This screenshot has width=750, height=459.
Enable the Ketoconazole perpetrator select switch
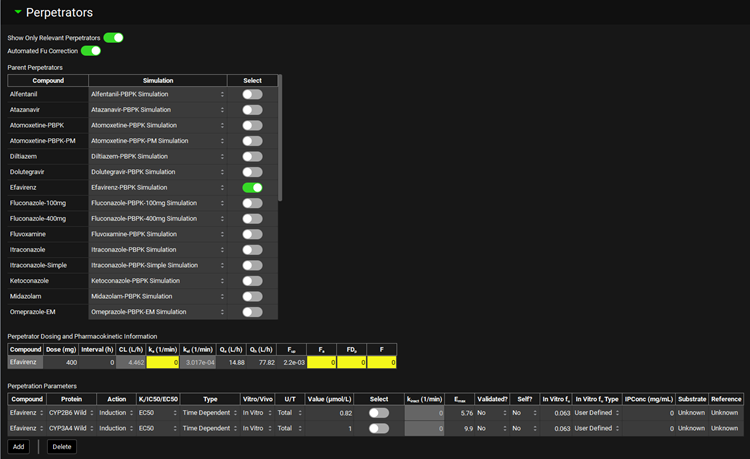tap(252, 281)
